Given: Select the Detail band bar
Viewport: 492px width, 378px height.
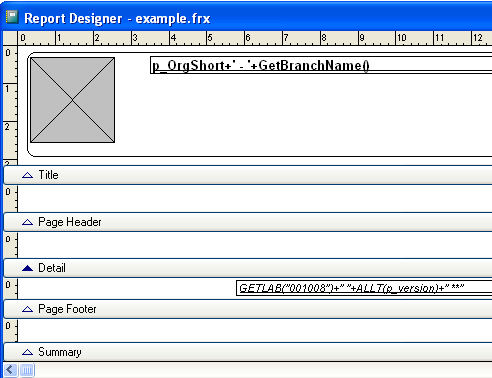Looking at the screenshot, I should pos(248,268).
